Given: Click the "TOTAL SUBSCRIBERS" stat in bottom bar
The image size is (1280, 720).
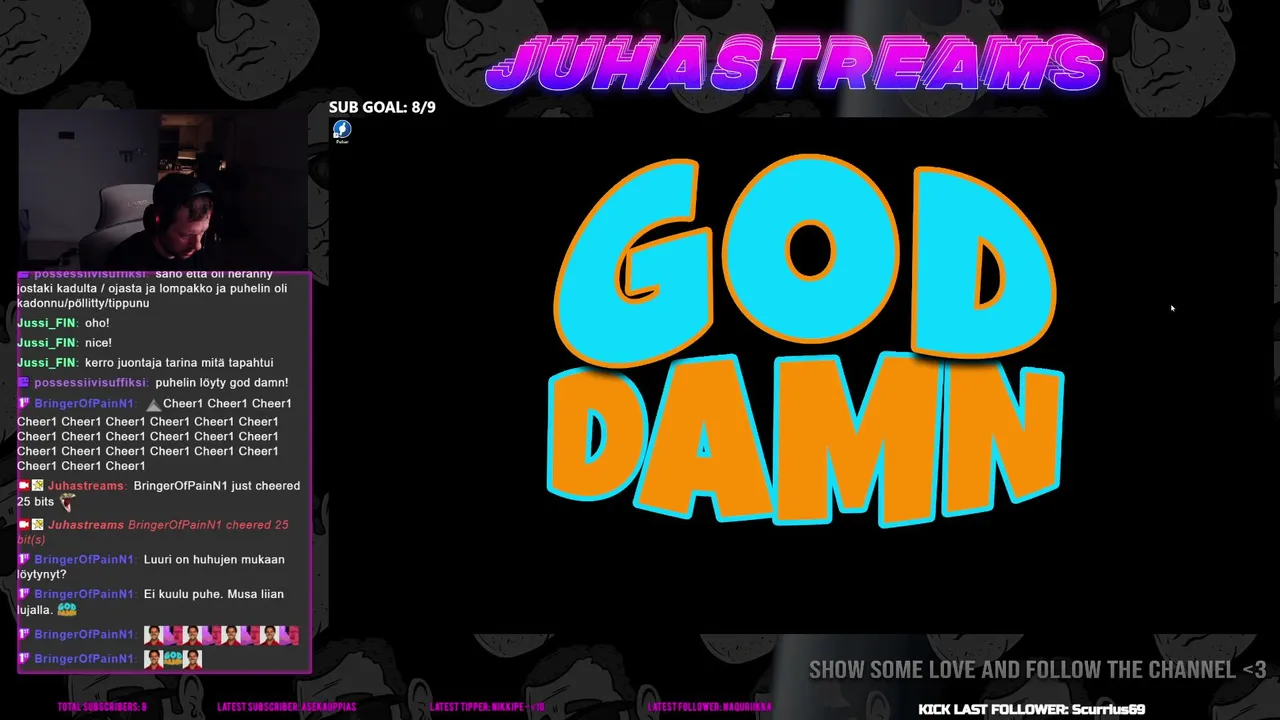Looking at the screenshot, I should coord(102,707).
